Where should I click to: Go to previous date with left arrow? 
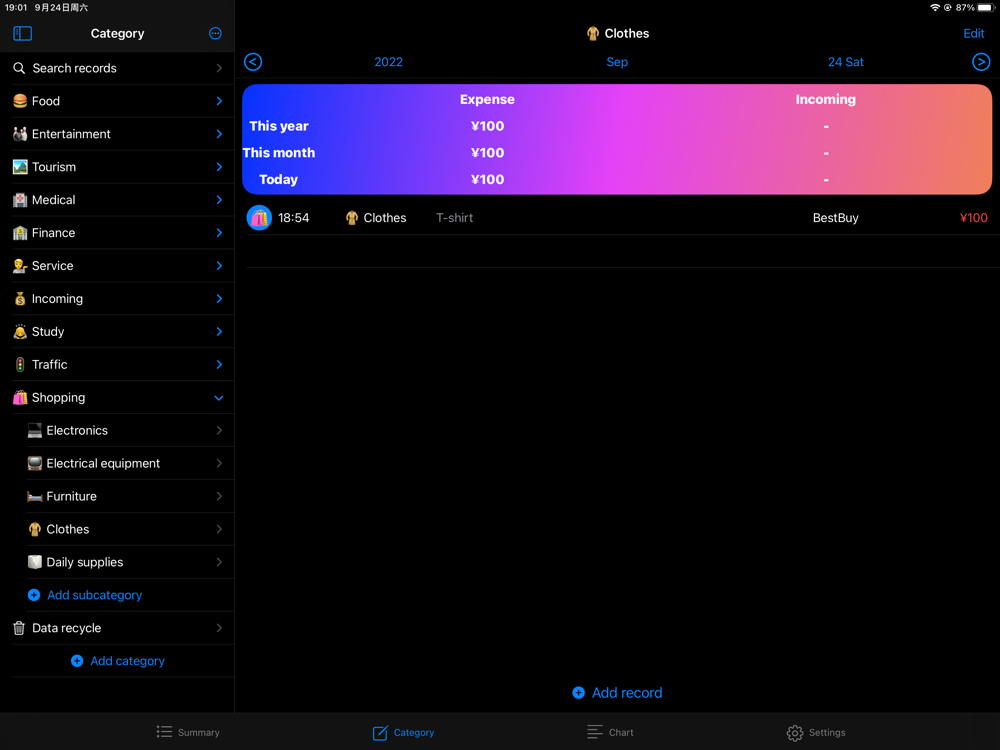click(x=253, y=62)
